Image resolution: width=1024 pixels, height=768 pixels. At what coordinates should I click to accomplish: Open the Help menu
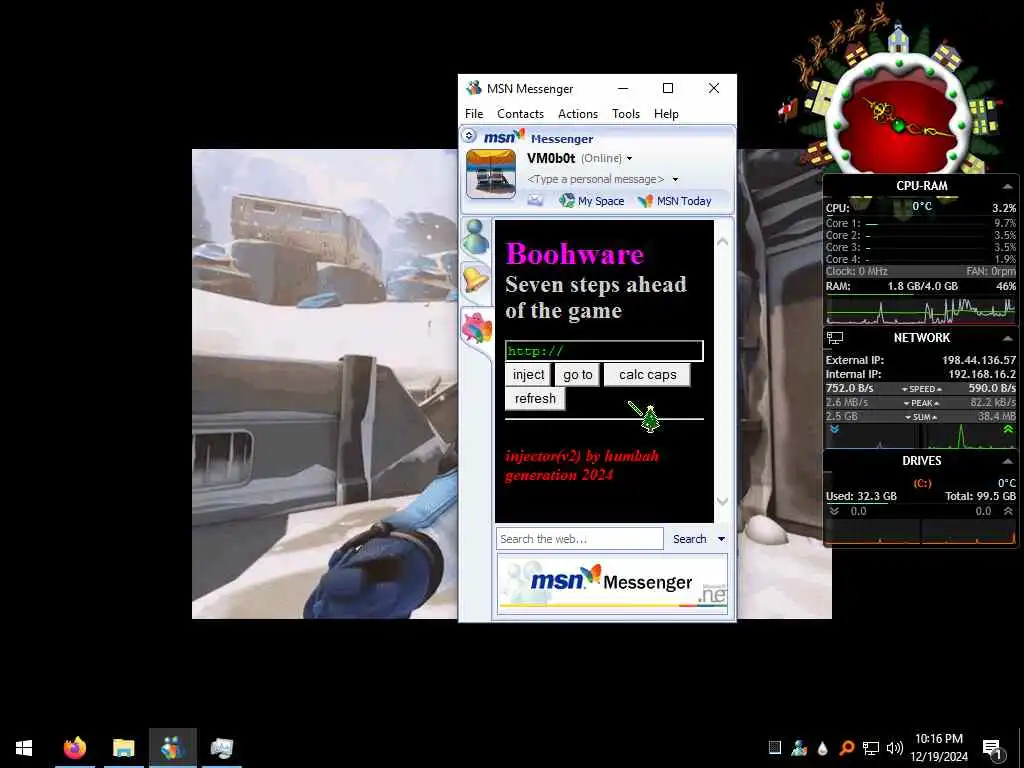(x=666, y=114)
